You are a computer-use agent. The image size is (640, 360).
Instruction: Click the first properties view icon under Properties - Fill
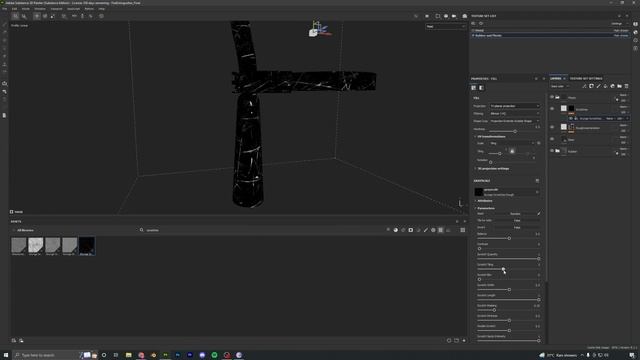(x=473, y=88)
